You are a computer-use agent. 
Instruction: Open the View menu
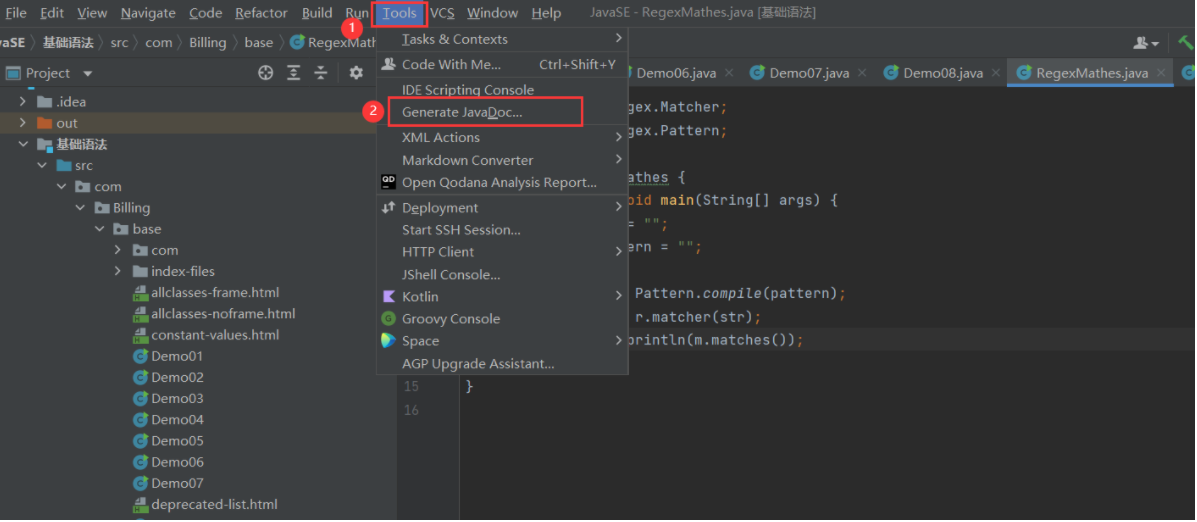pyautogui.click(x=92, y=13)
